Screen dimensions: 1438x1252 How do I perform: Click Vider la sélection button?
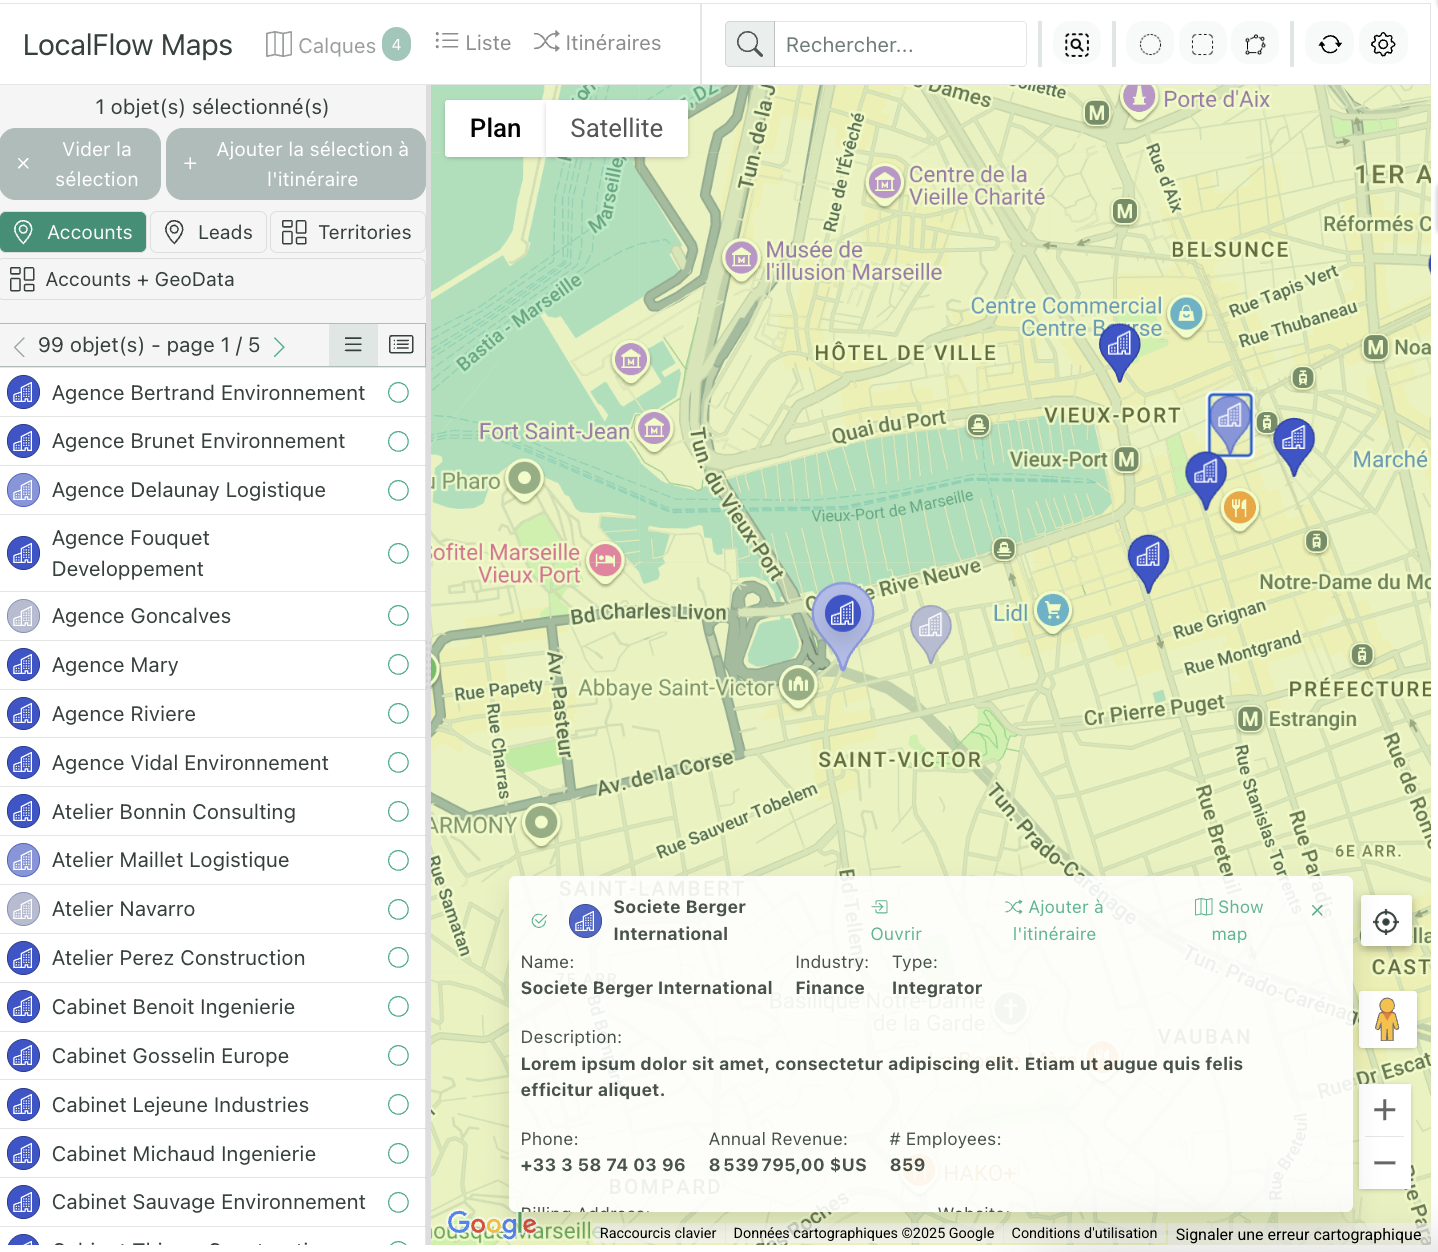pyautogui.click(x=81, y=164)
